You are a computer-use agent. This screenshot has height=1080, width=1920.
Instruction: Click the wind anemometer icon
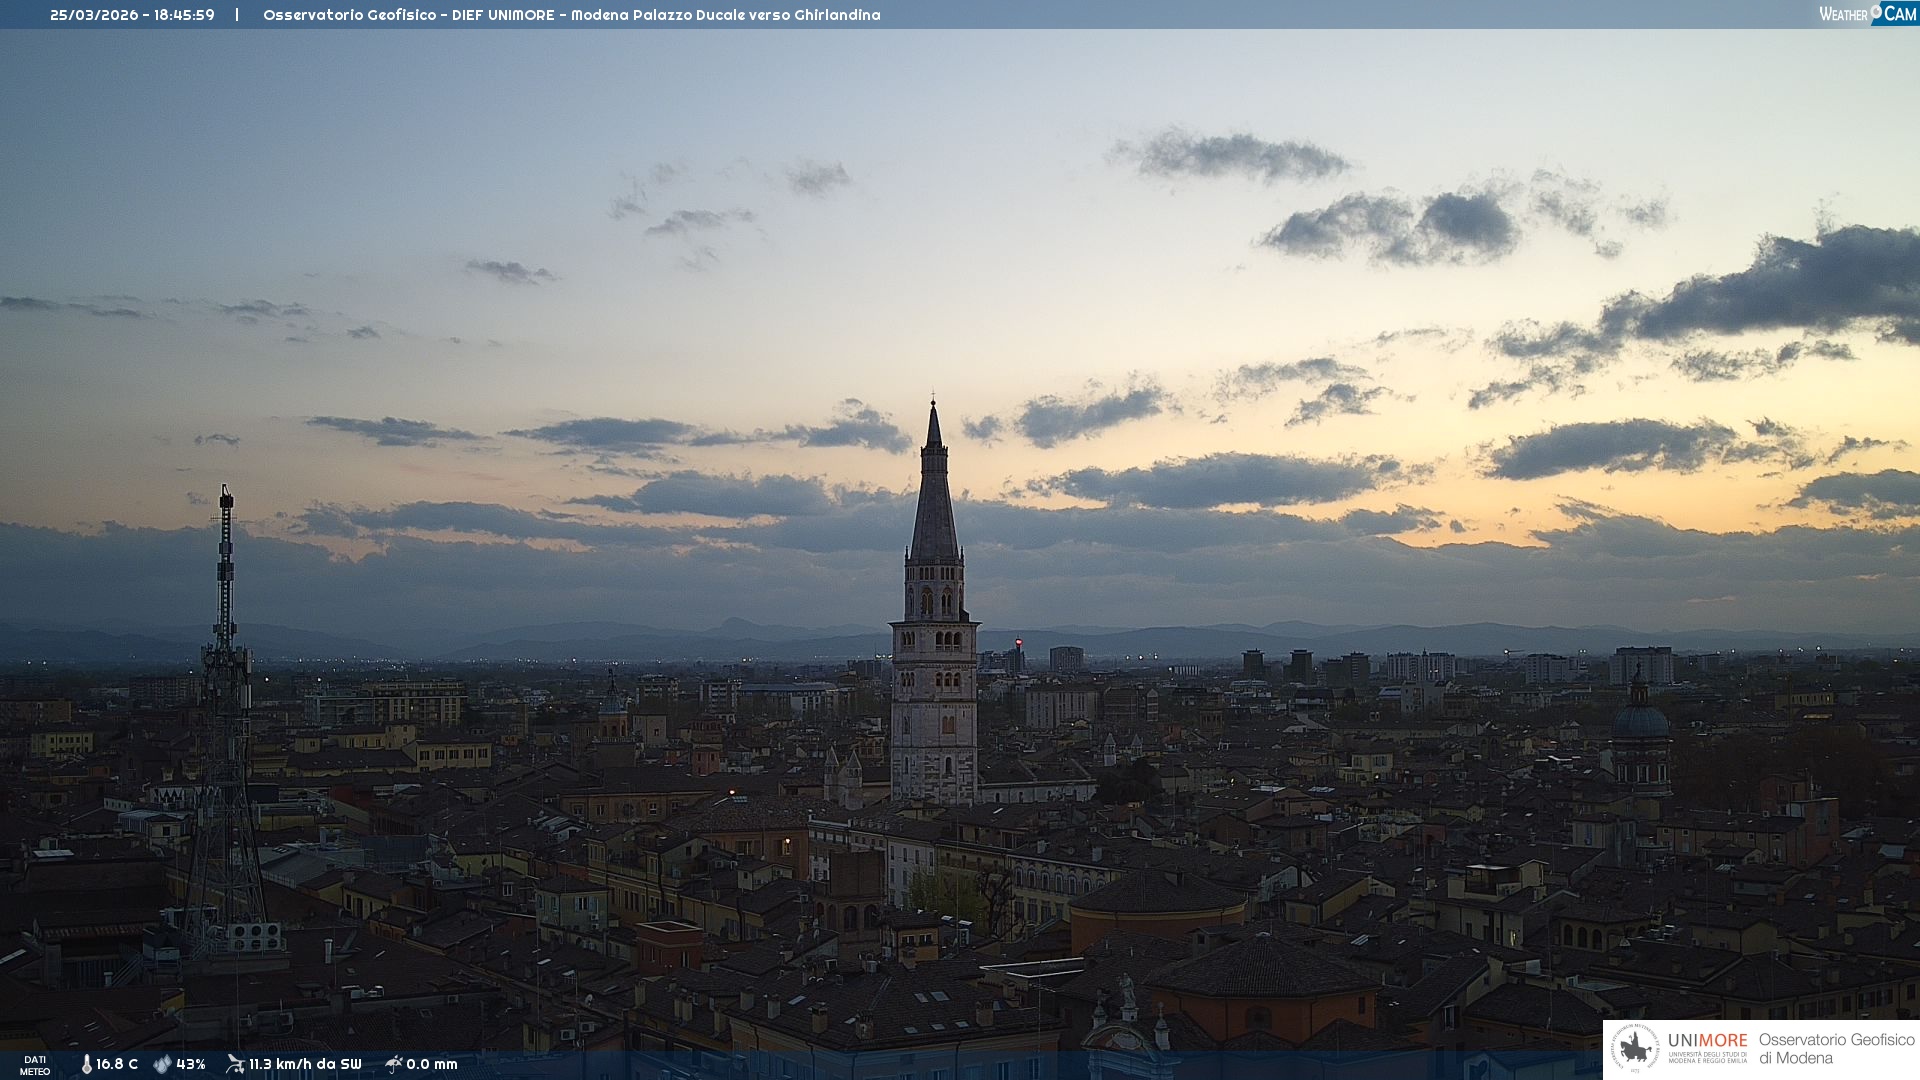pos(235,1064)
